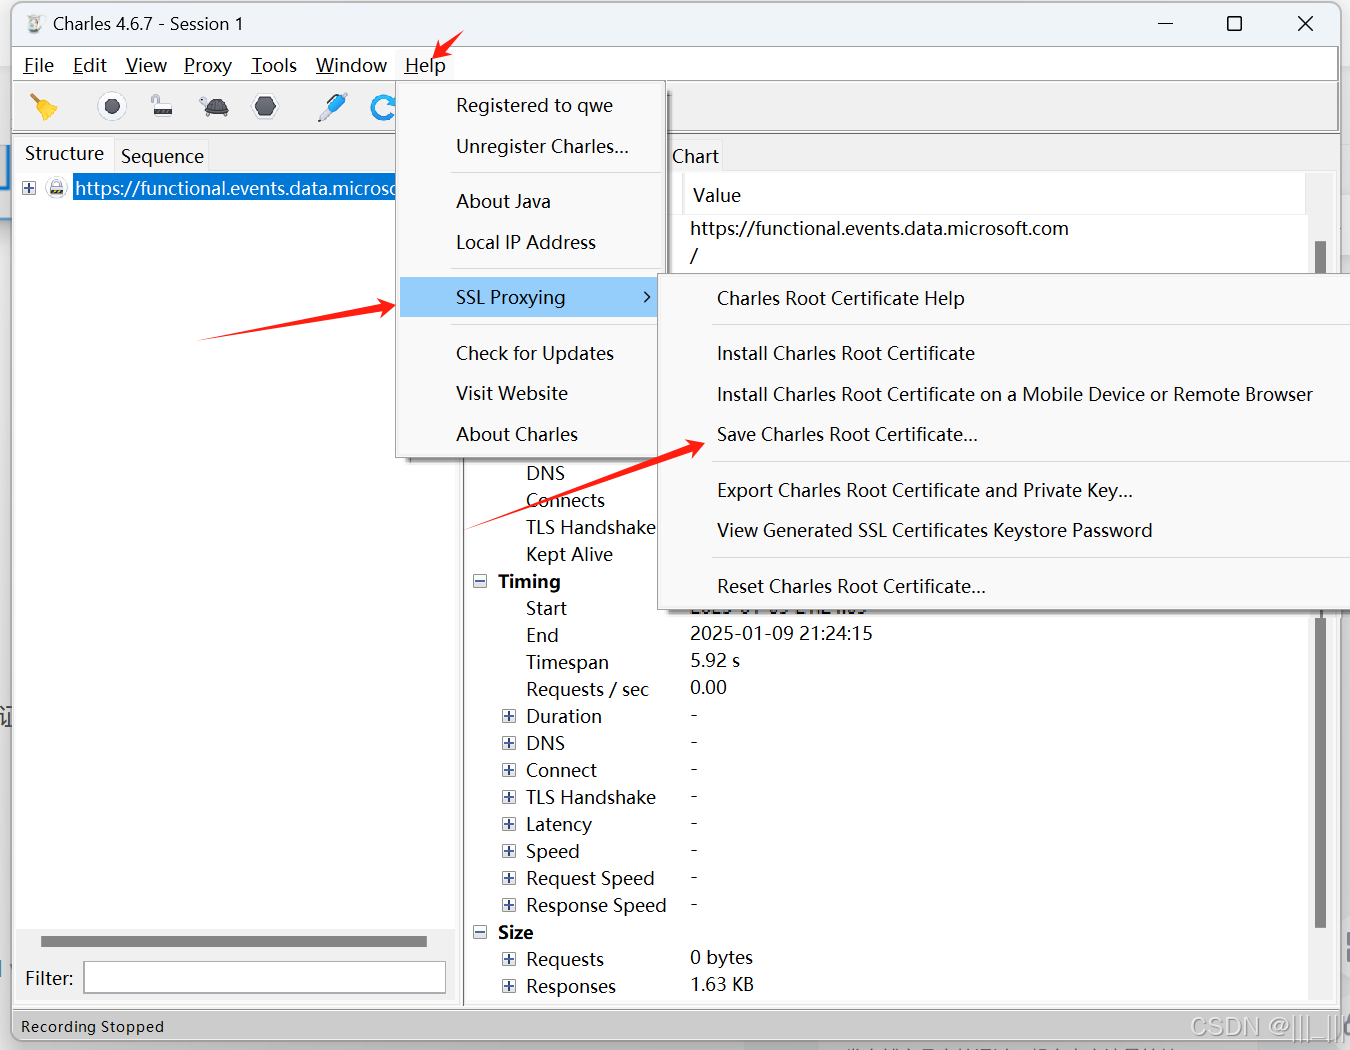The height and width of the screenshot is (1050, 1350).
Task: Click the Timespan value 5.92 s
Action: (x=715, y=660)
